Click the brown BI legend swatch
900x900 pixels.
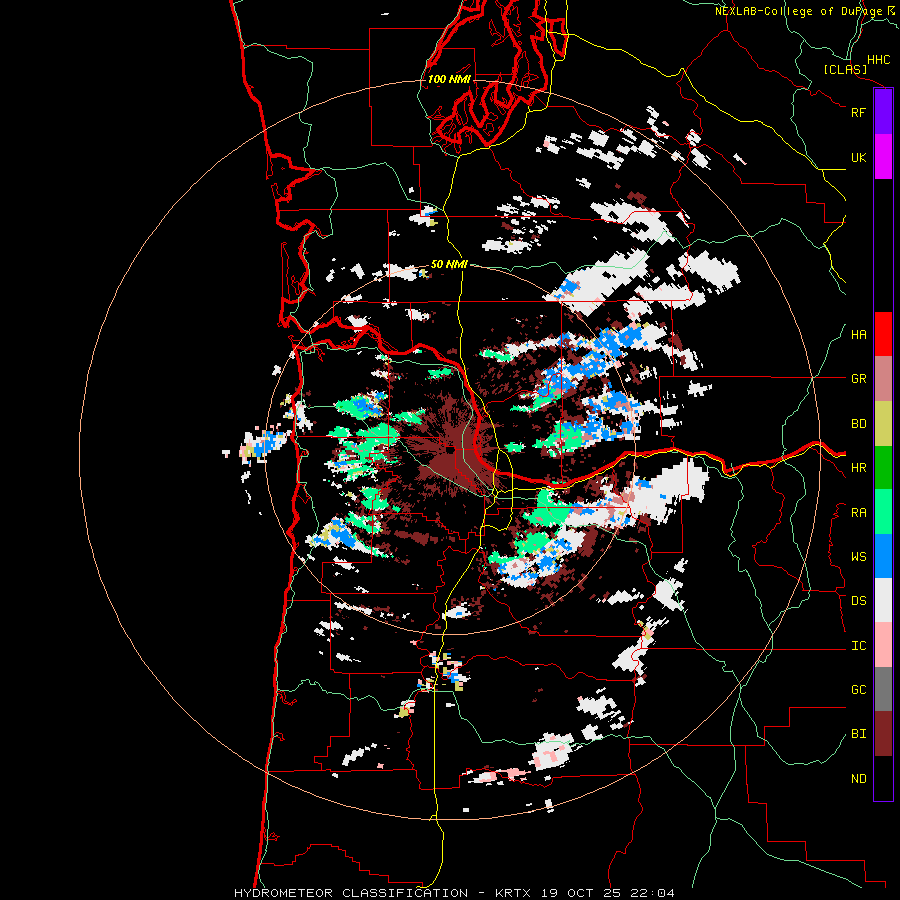click(x=883, y=734)
